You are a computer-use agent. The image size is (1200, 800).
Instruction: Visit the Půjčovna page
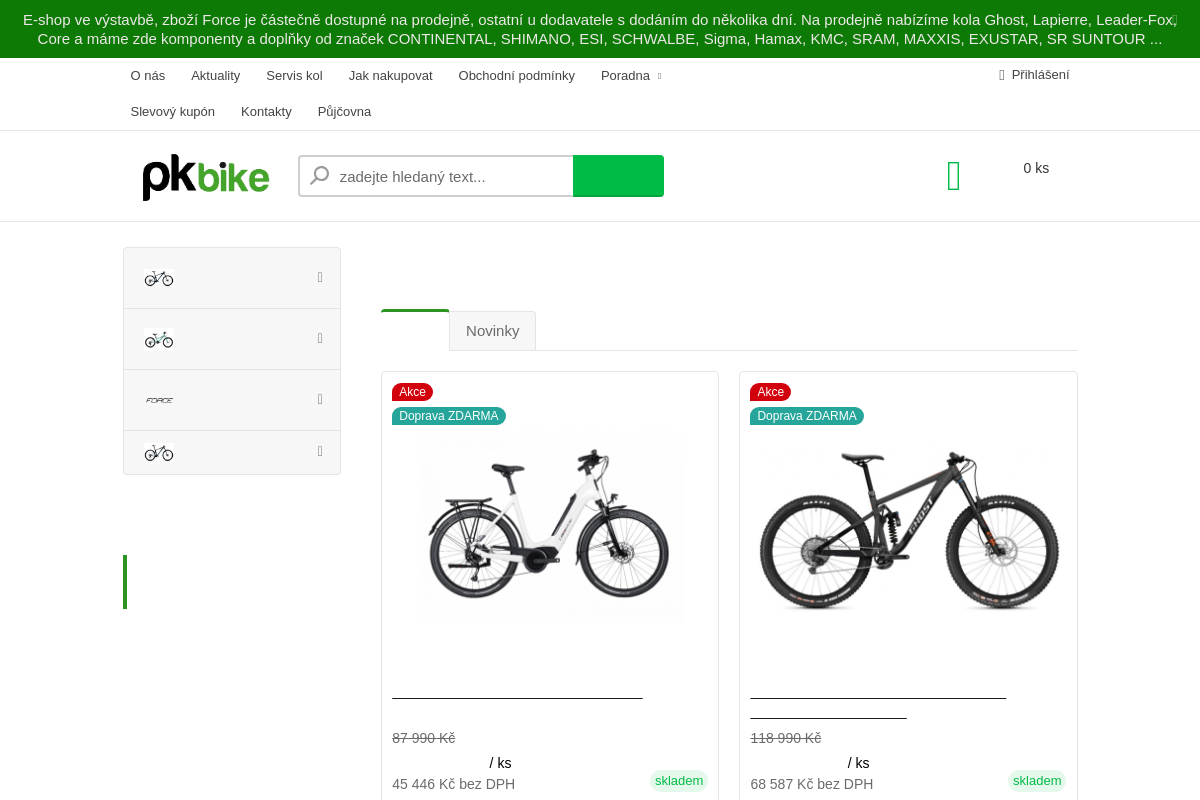tap(344, 111)
